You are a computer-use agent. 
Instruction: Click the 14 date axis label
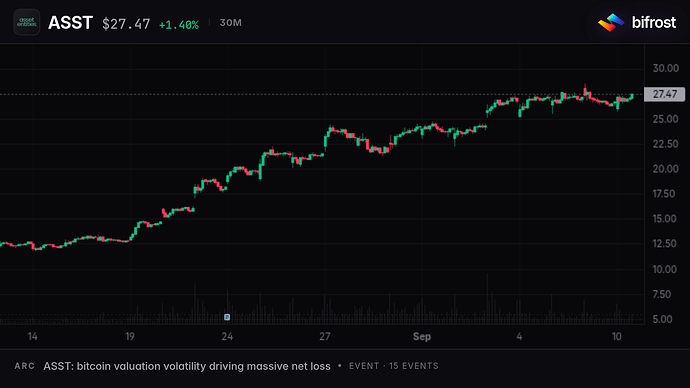33,337
